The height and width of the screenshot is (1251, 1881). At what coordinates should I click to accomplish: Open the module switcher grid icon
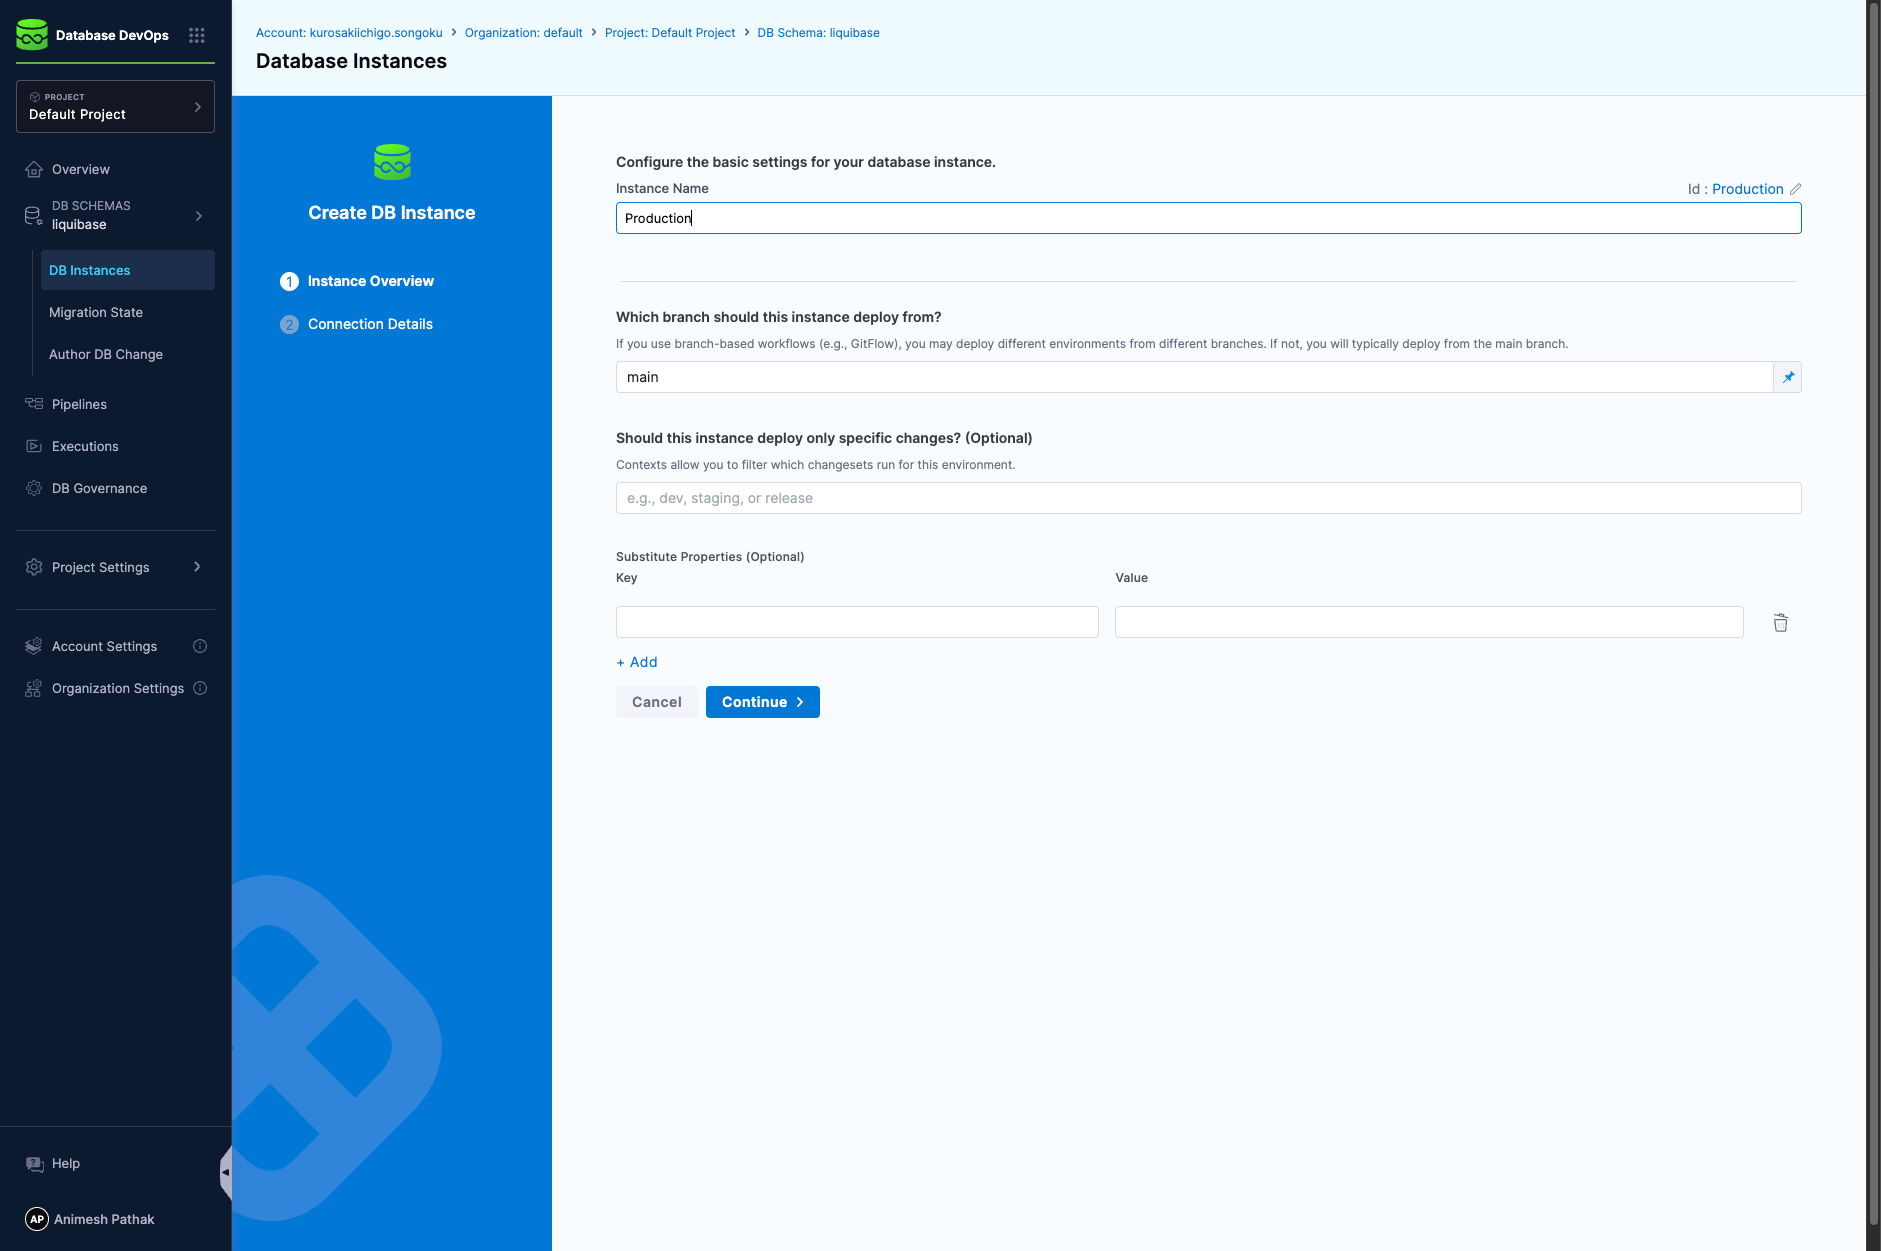[x=197, y=35]
